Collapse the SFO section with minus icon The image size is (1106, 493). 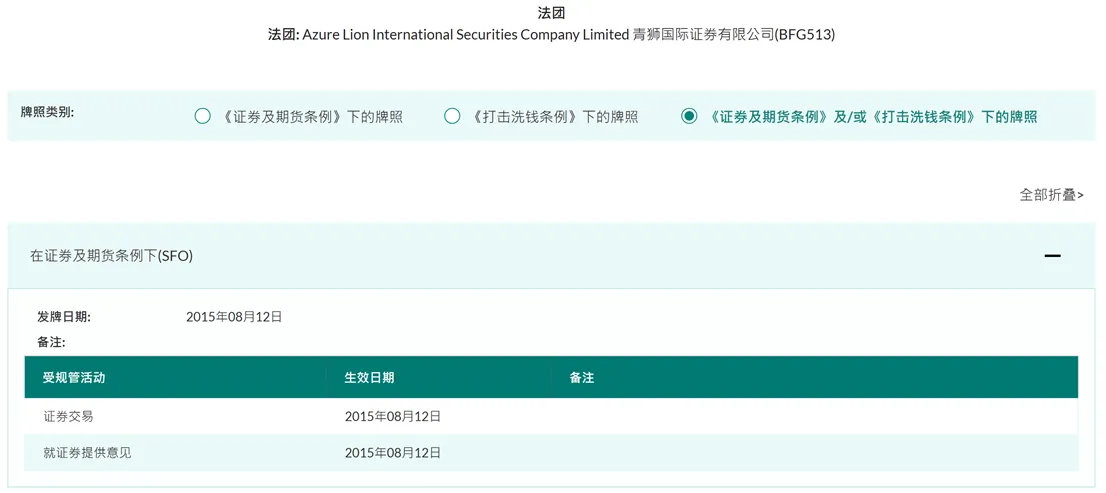[1052, 255]
